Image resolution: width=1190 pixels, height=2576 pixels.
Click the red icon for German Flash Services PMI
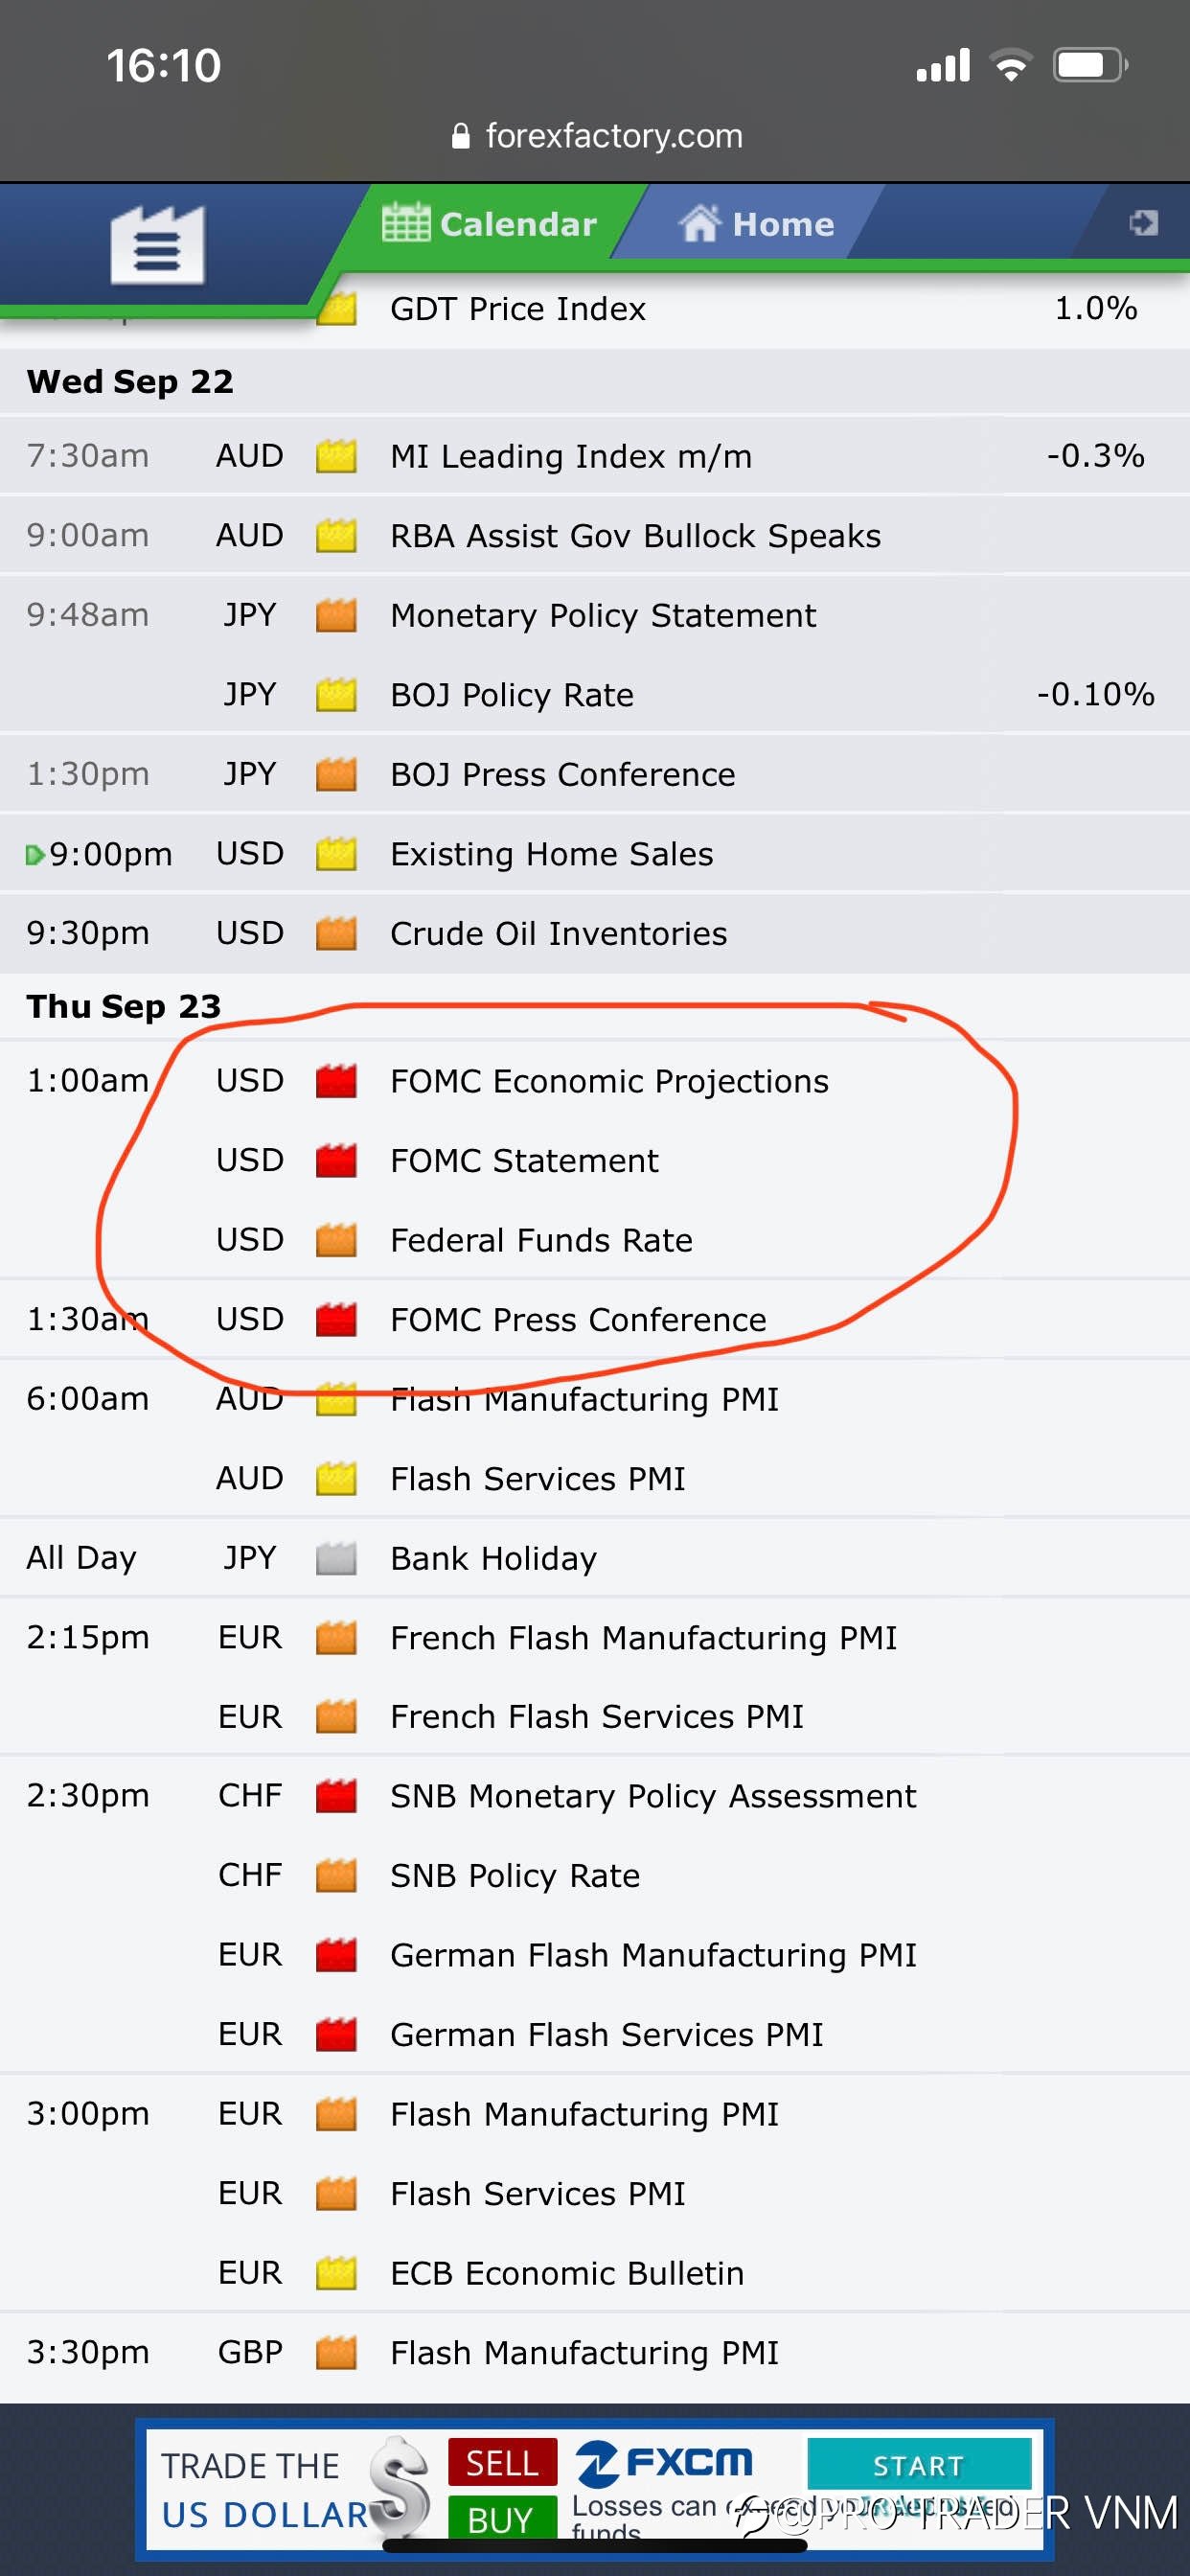[x=336, y=2034]
